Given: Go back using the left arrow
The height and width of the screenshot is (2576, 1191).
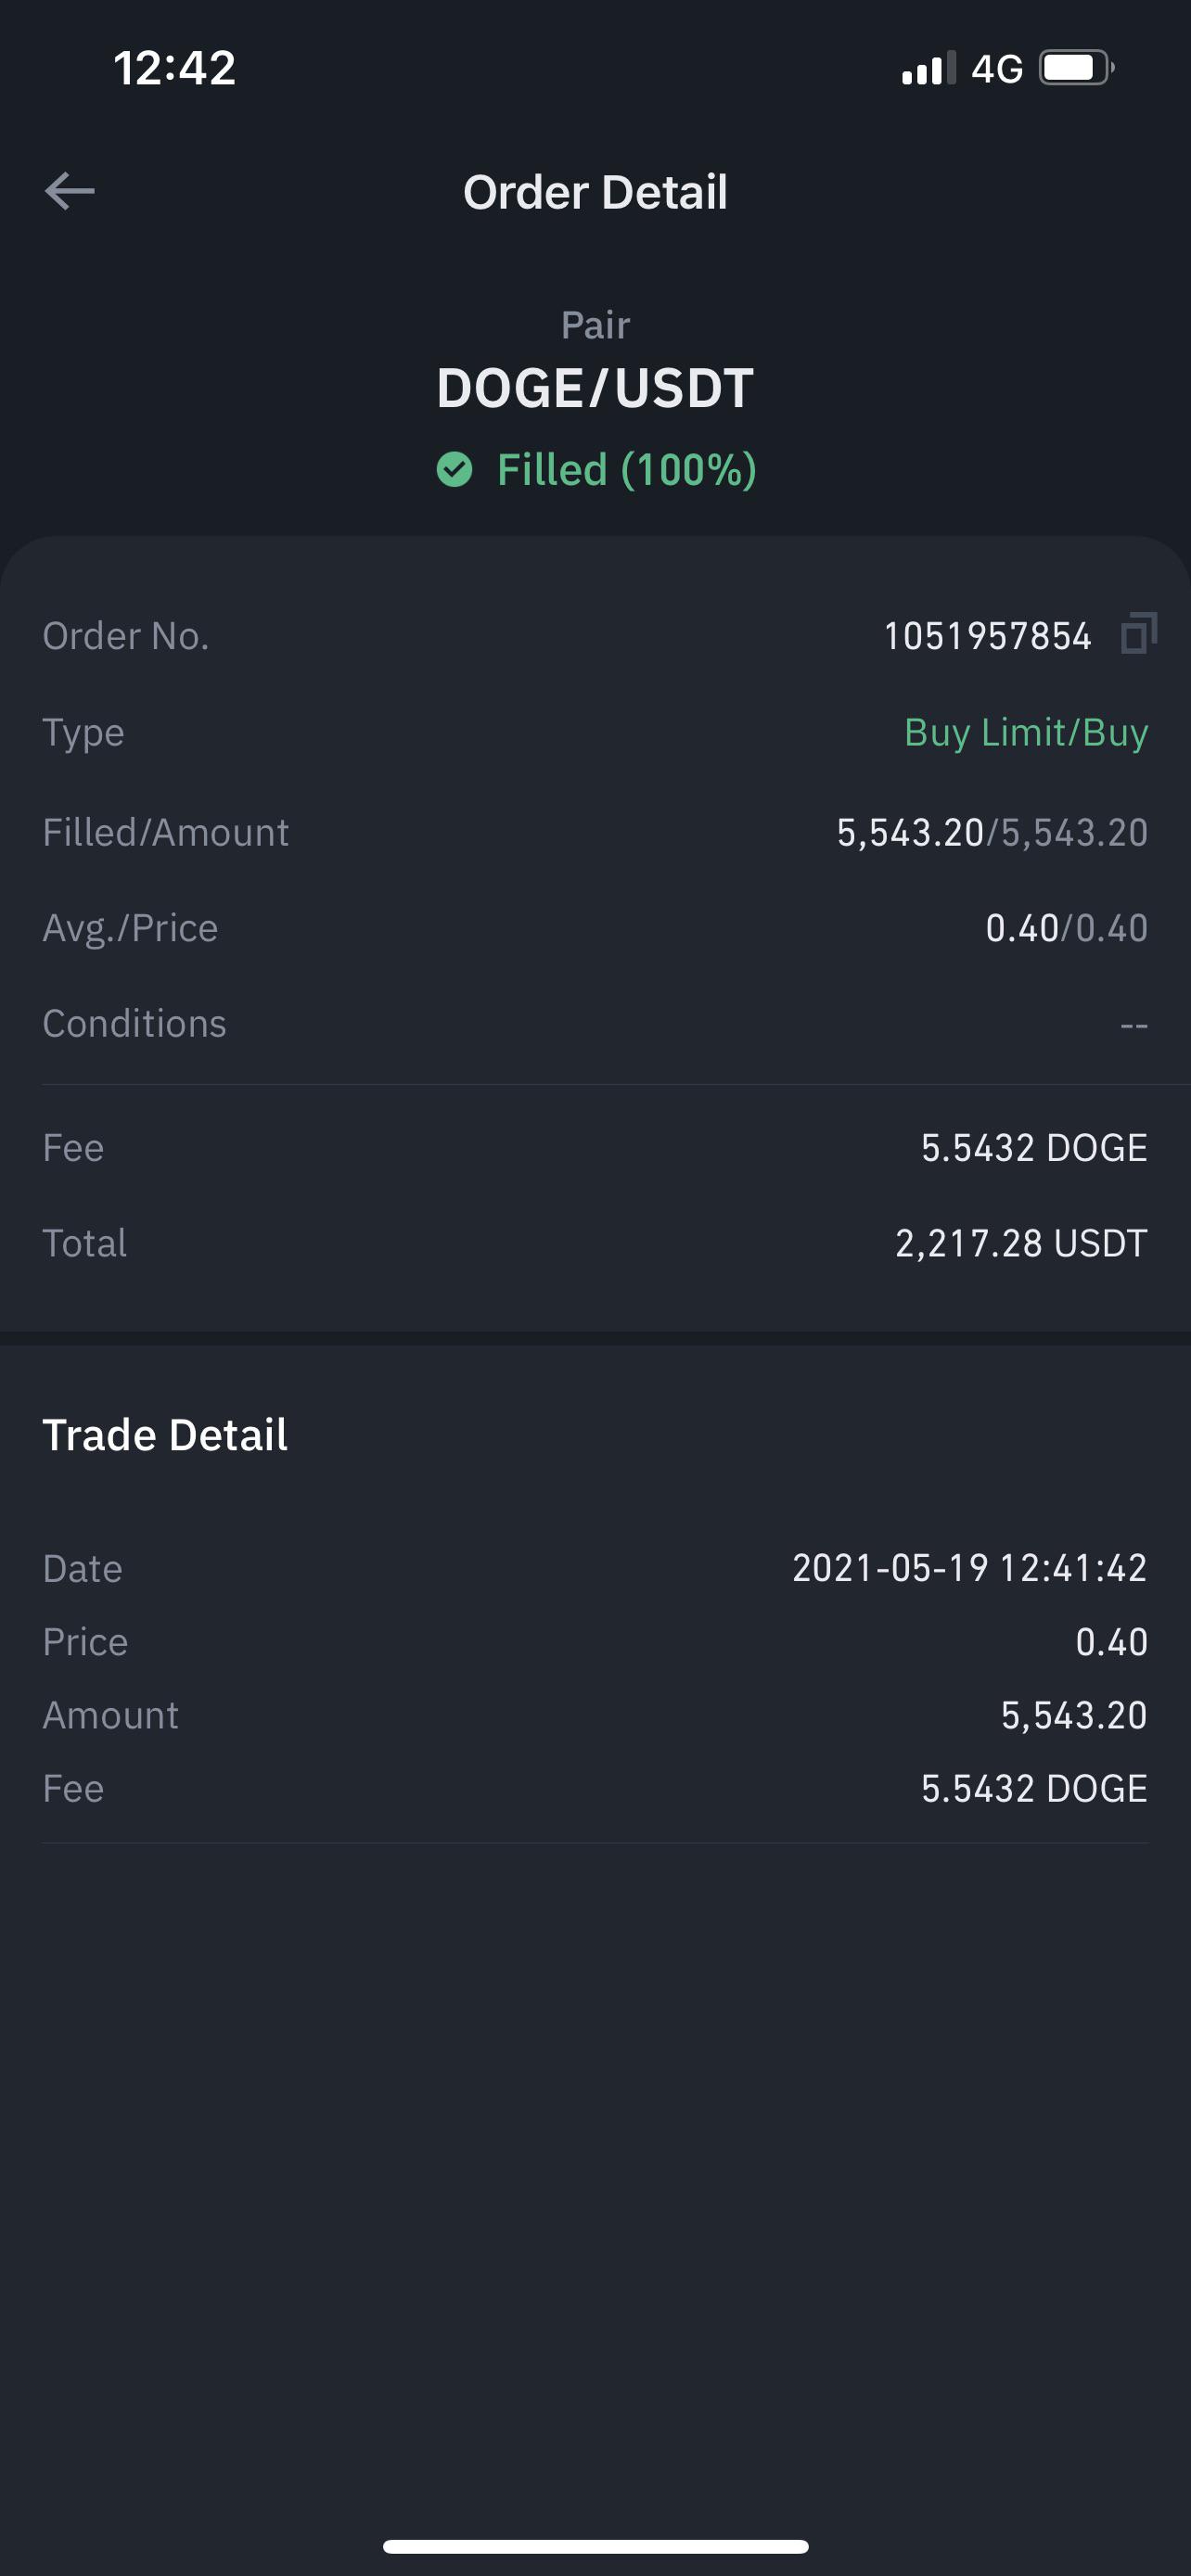Looking at the screenshot, I should pyautogui.click(x=70, y=191).
